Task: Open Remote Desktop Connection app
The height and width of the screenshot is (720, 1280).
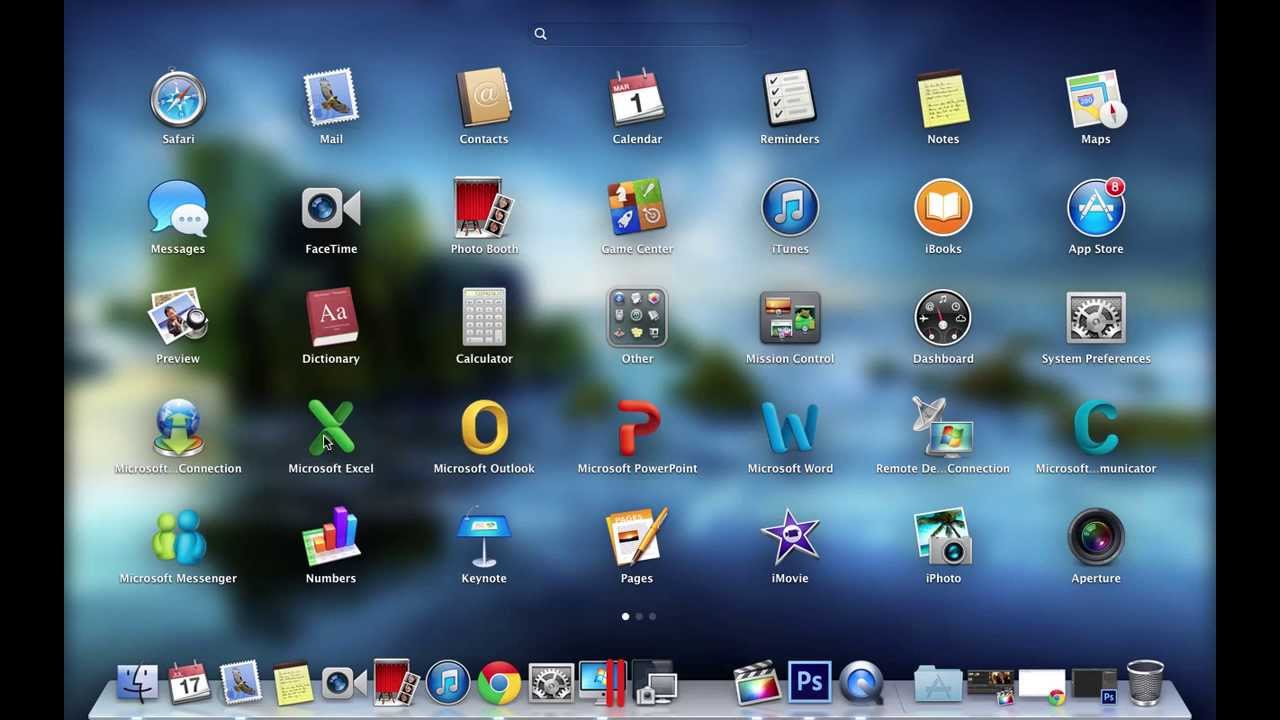Action: click(x=943, y=429)
